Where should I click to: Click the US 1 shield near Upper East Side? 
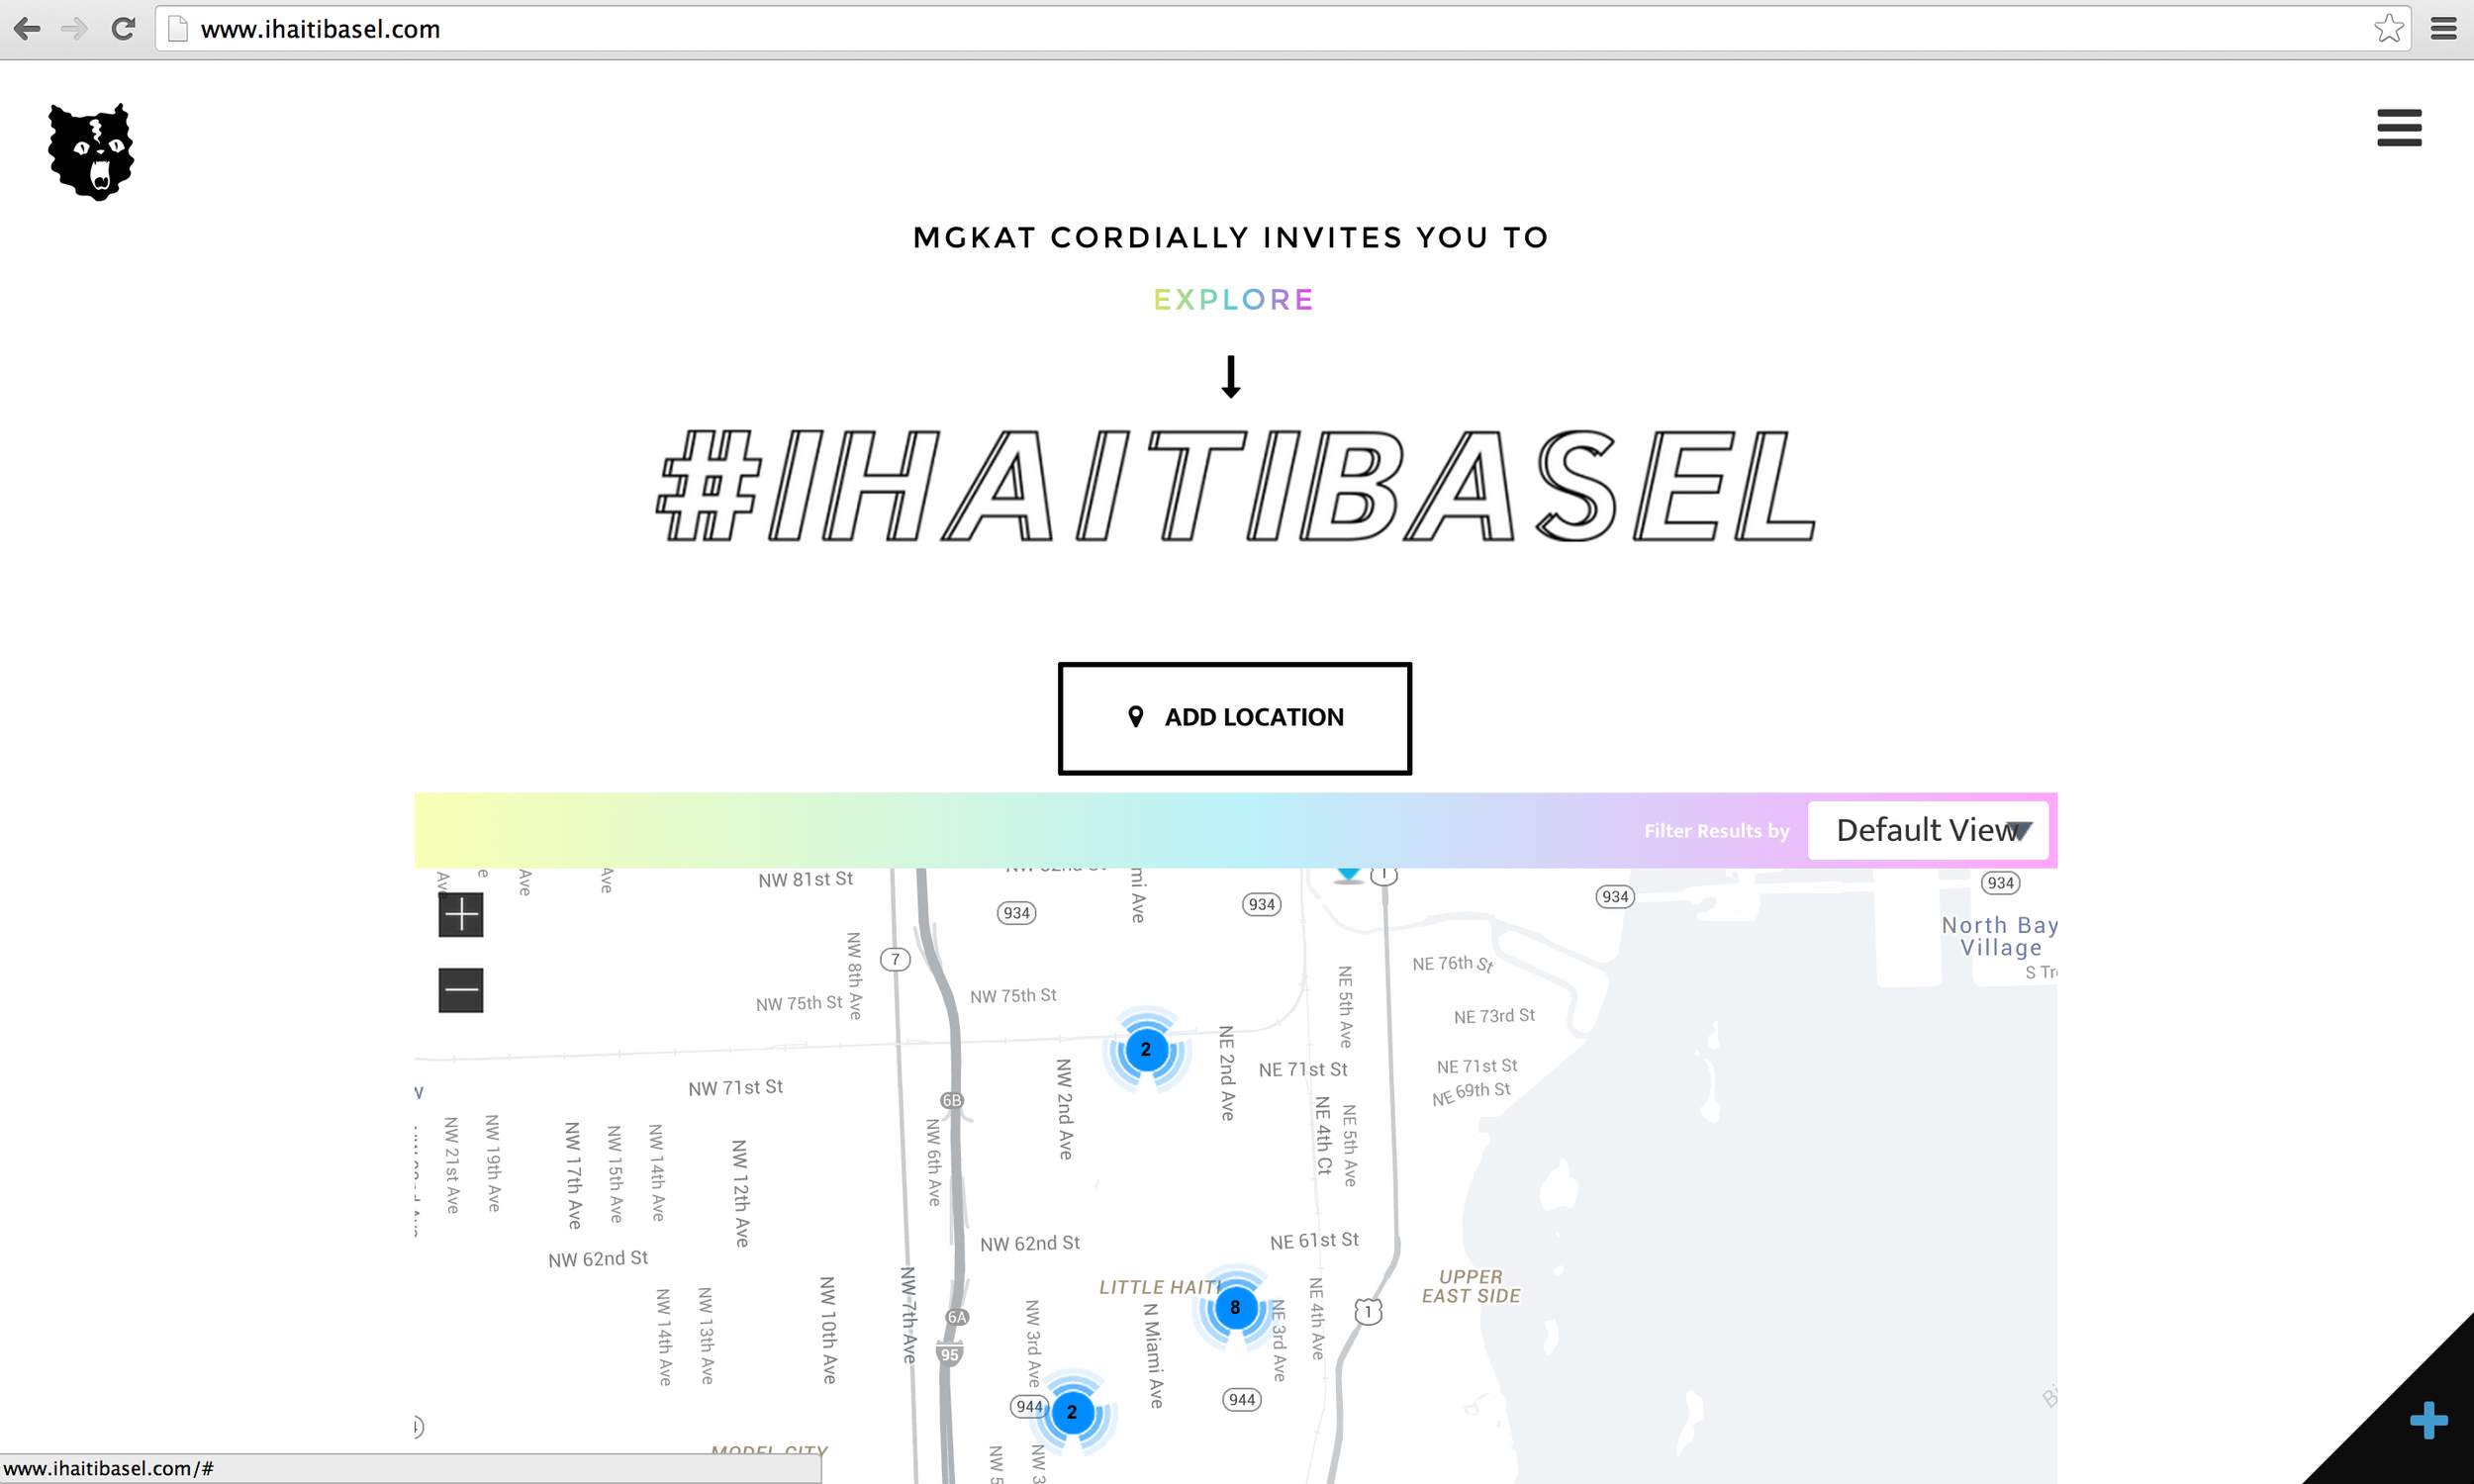pyautogui.click(x=1368, y=1311)
